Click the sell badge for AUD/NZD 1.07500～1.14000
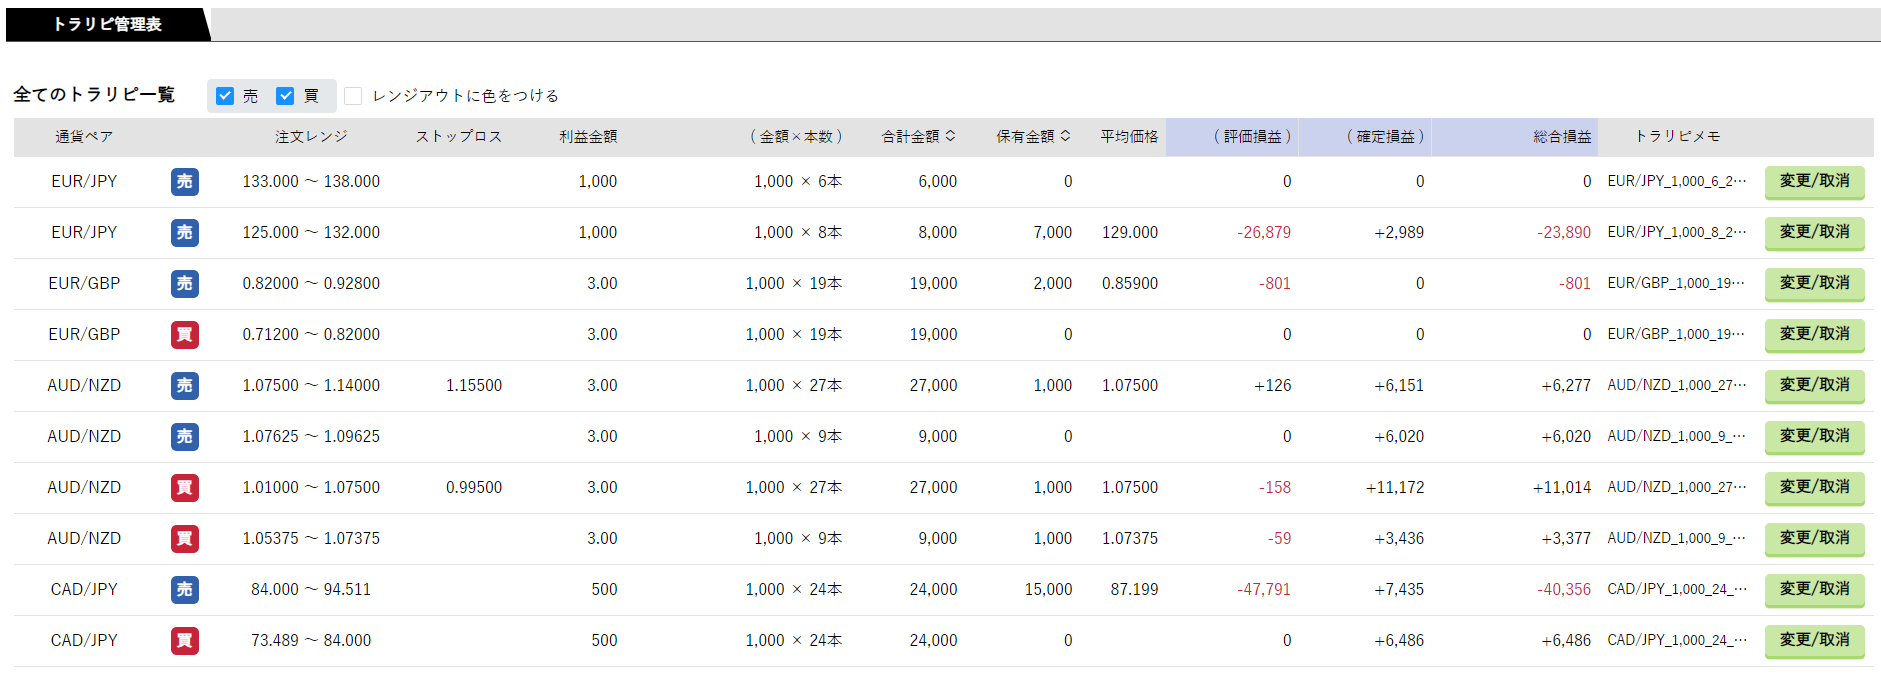1881x679 pixels. pyautogui.click(x=185, y=386)
